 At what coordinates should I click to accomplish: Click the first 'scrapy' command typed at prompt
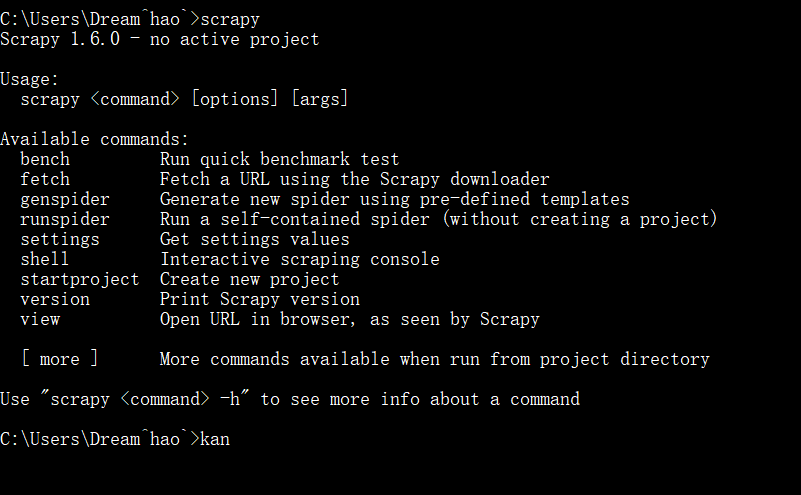[x=230, y=19]
